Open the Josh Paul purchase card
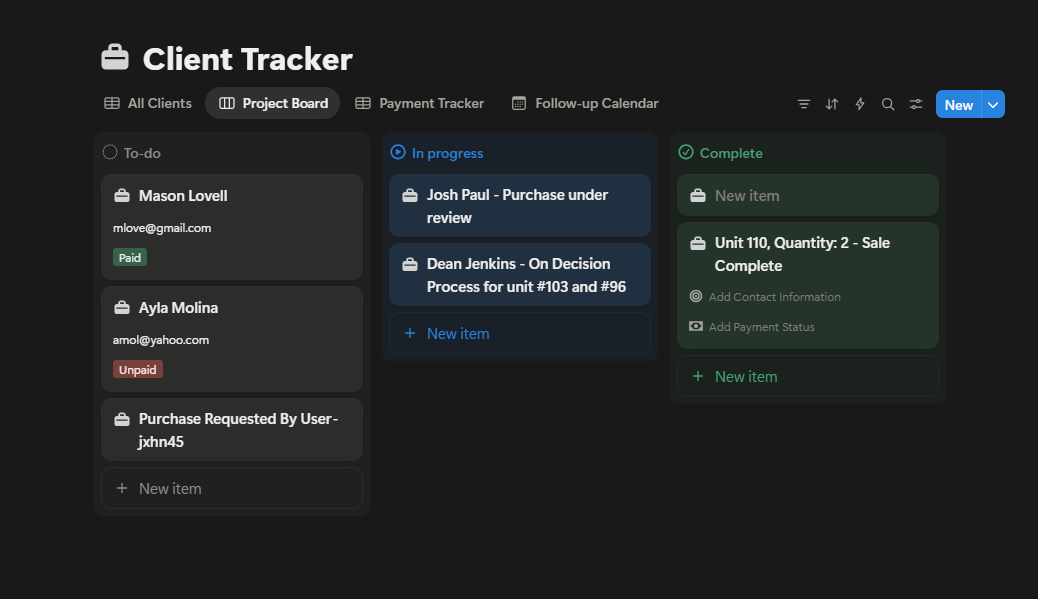Screen dimensions: 1038x599 coord(519,206)
